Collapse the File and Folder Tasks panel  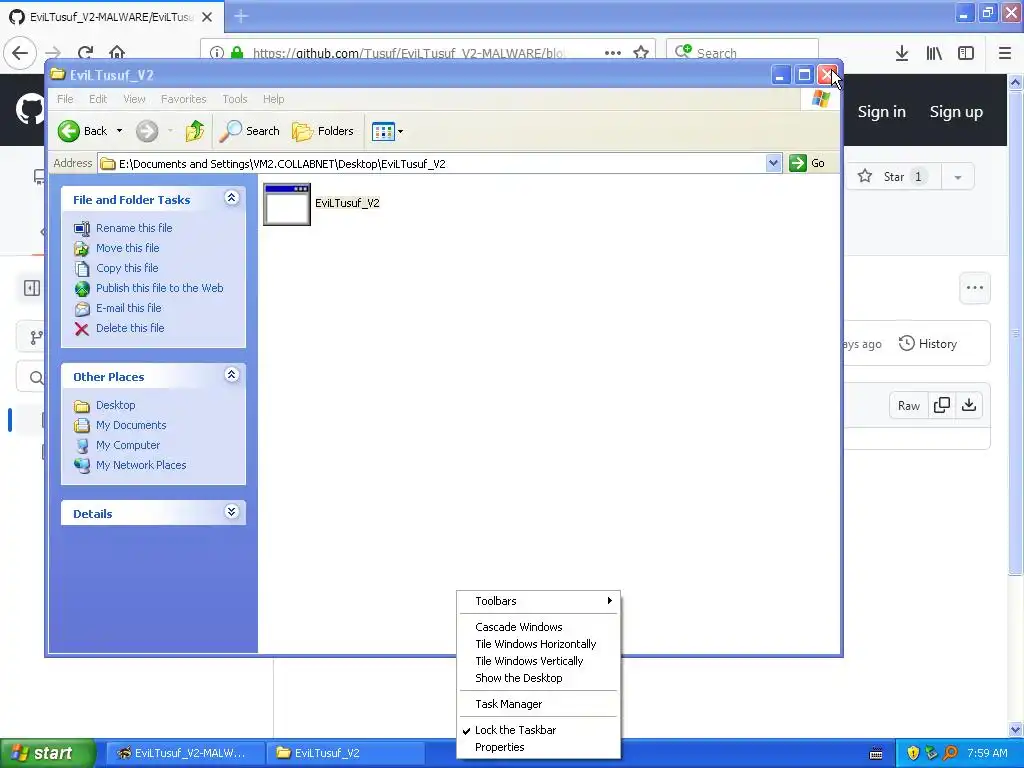click(231, 198)
